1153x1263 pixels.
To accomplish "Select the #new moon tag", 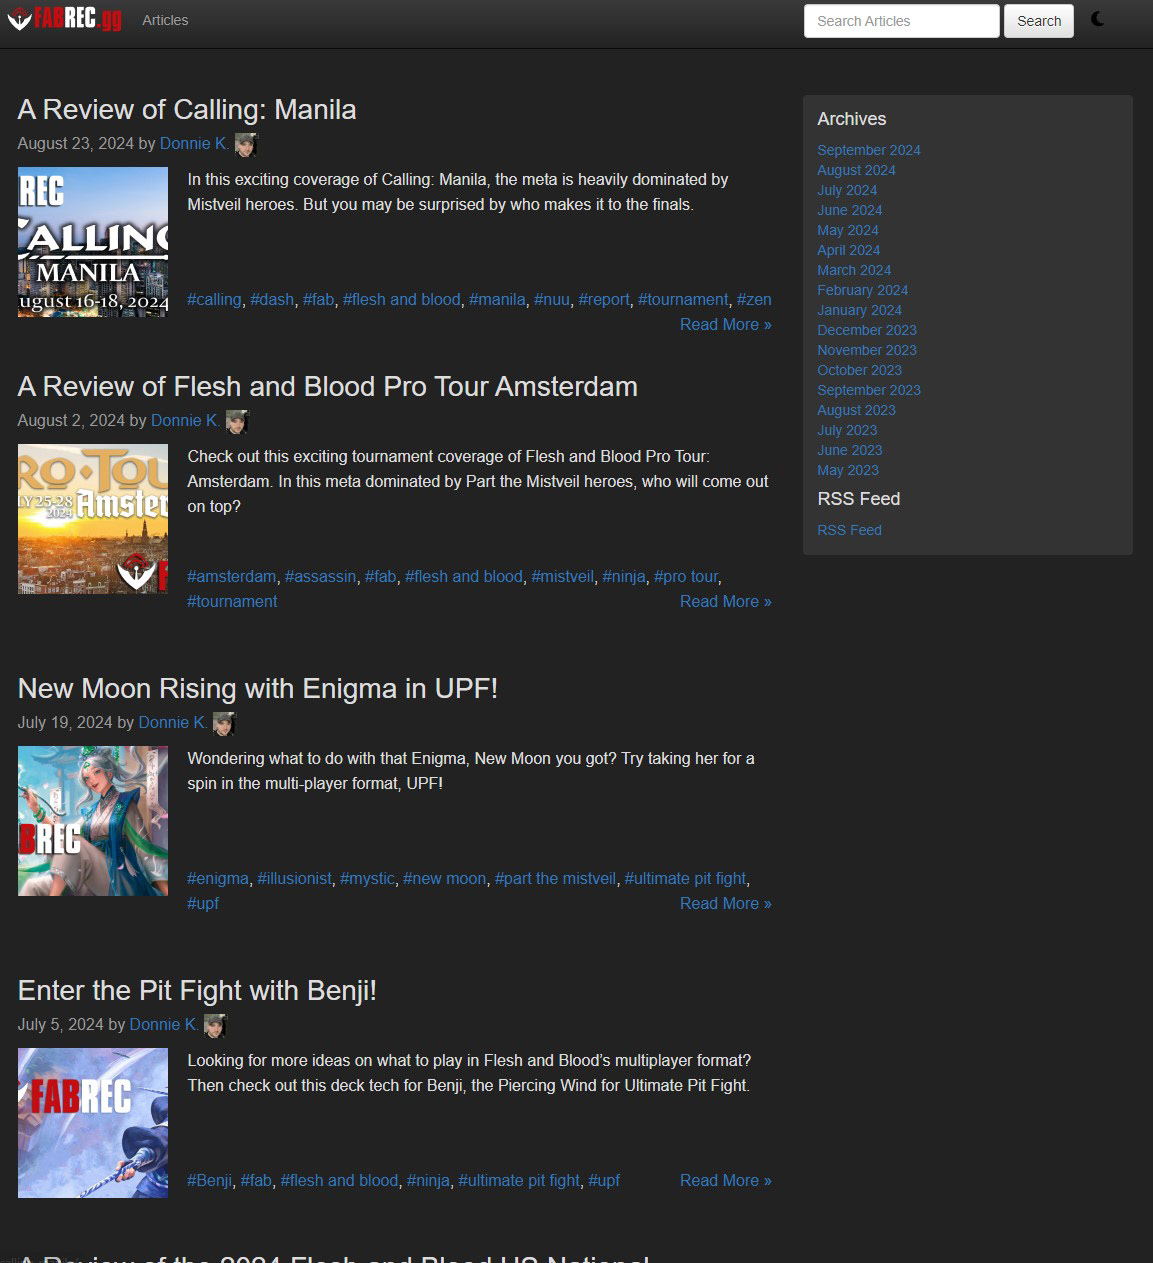I will [x=444, y=878].
